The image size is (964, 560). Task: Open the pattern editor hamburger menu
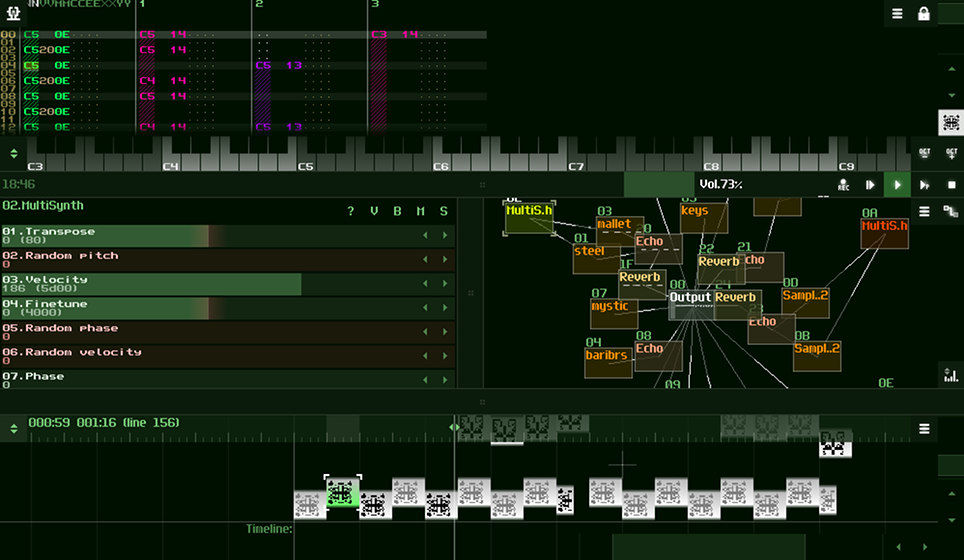[x=897, y=14]
